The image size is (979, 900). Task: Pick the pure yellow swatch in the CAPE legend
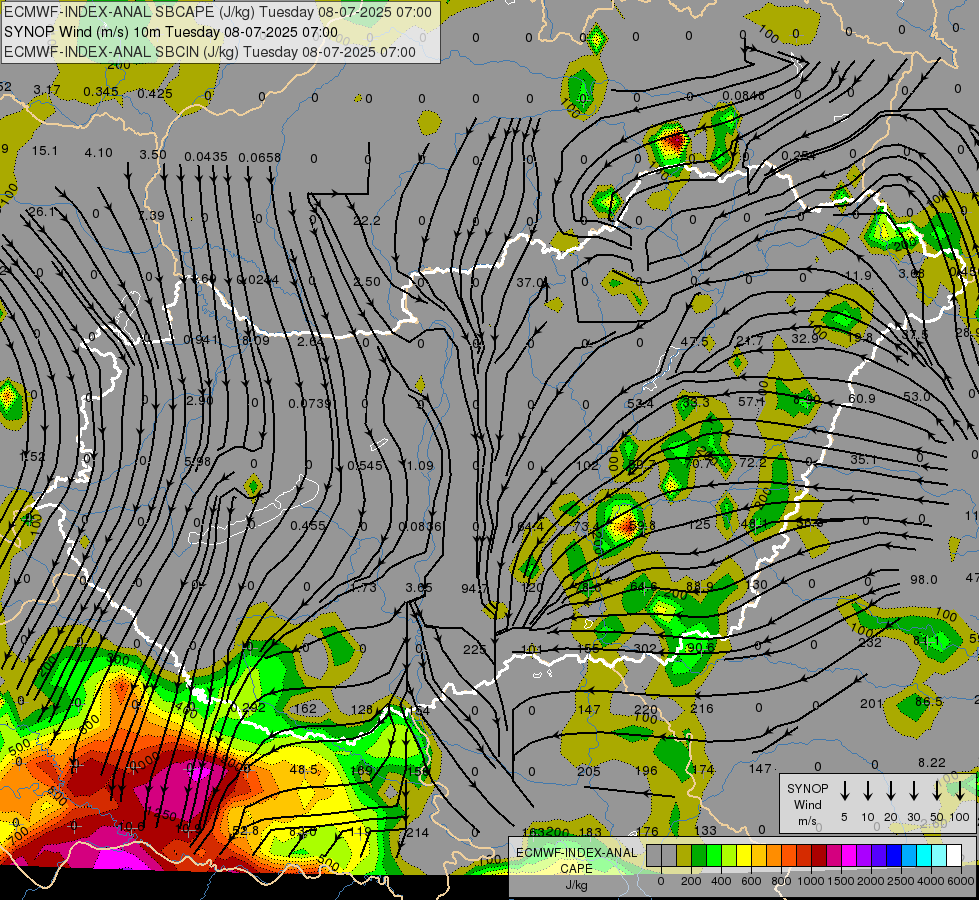coord(744,856)
